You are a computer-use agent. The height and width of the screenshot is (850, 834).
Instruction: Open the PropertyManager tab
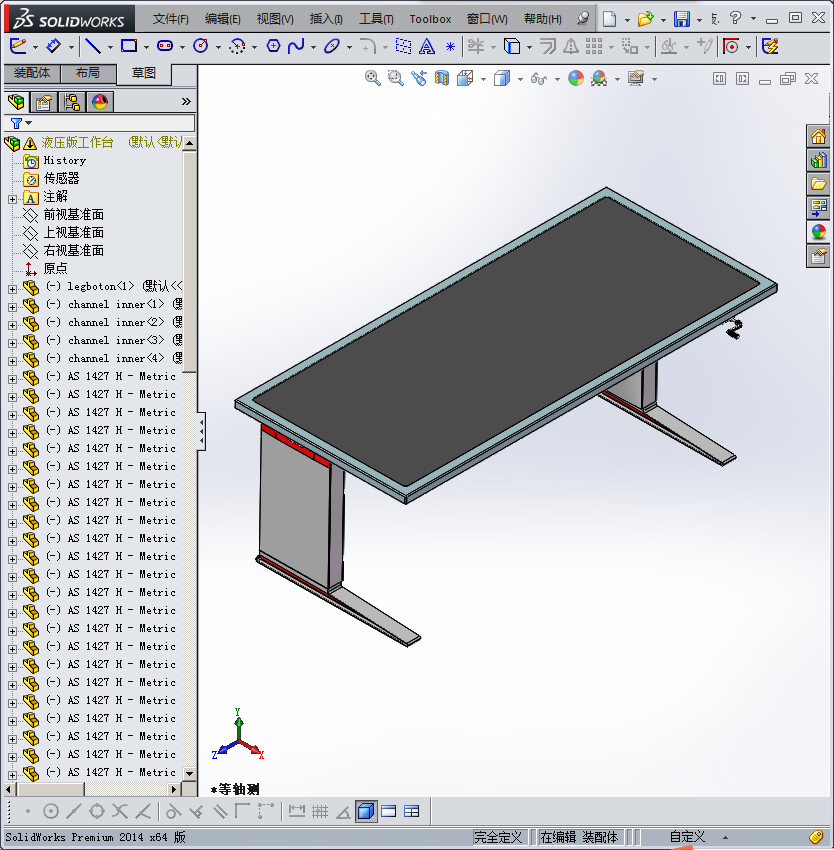[43, 102]
